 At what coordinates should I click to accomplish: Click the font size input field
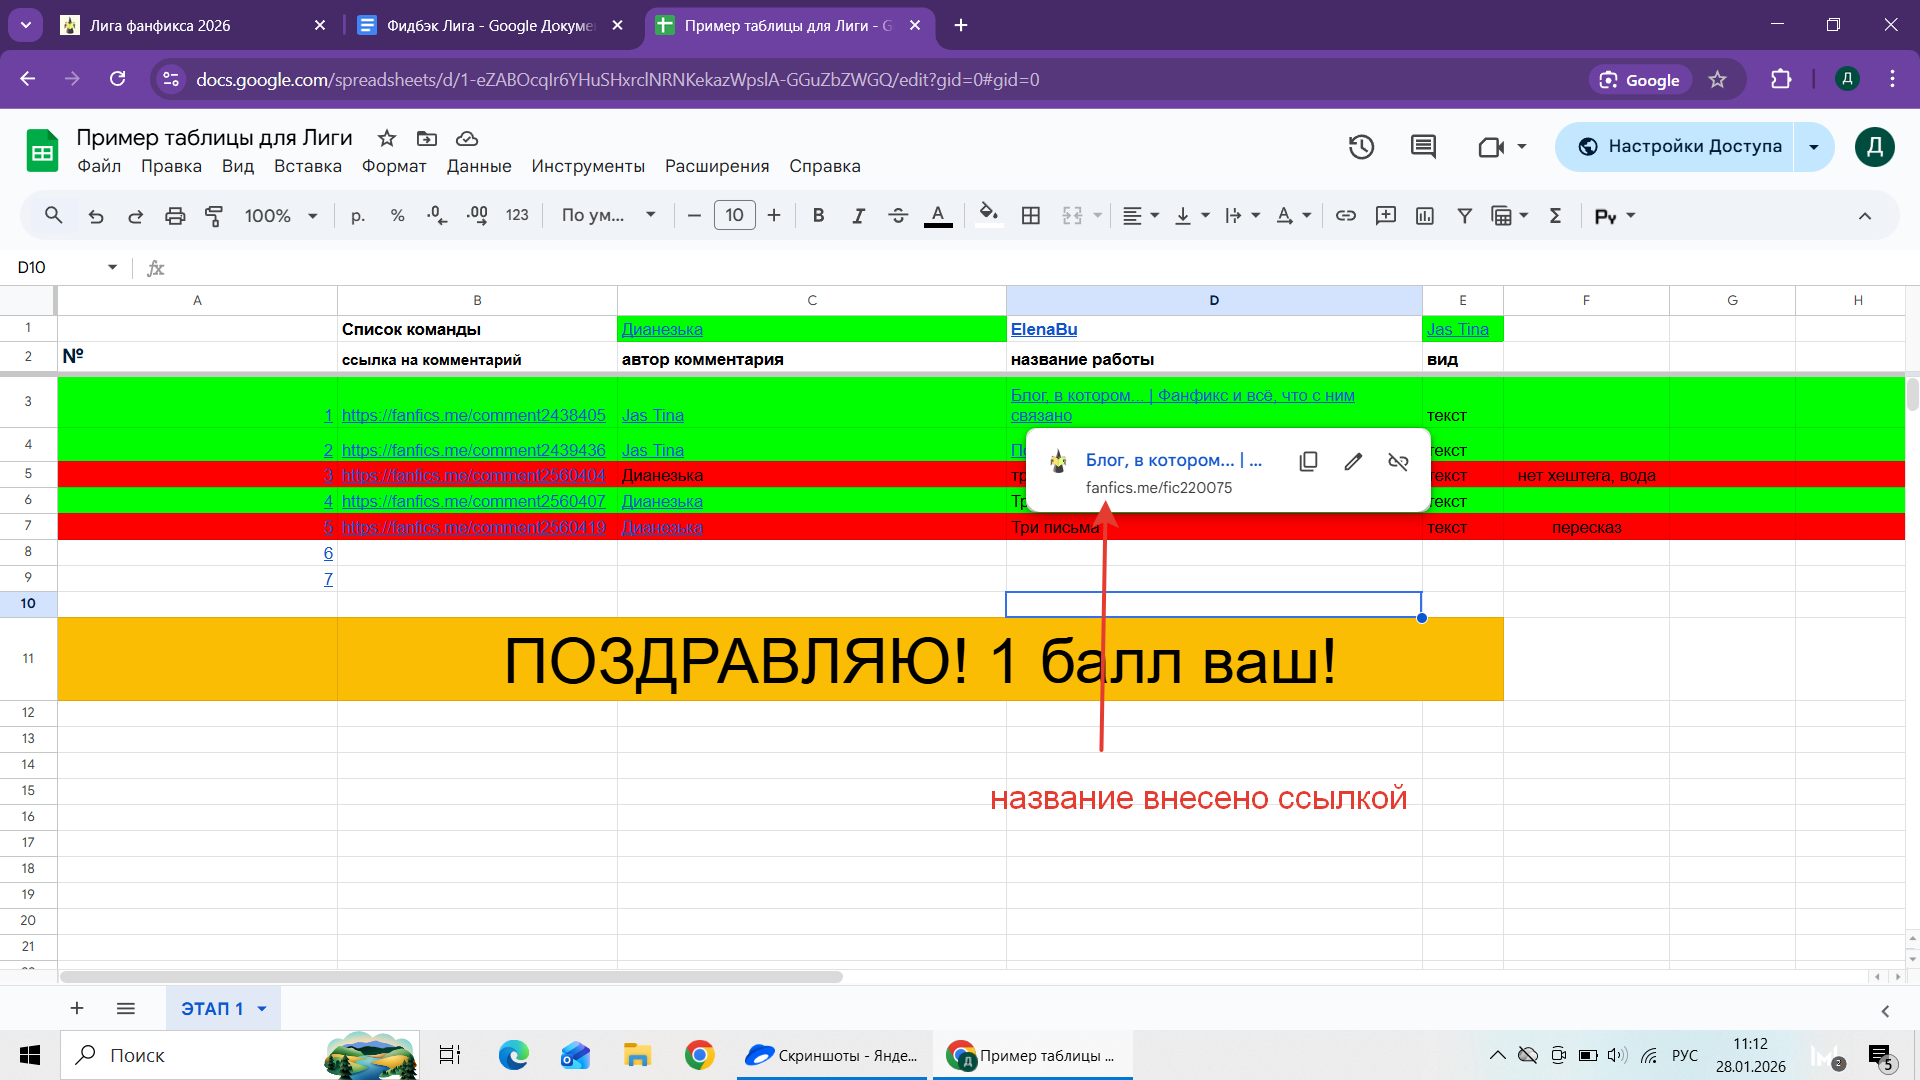[x=734, y=216]
